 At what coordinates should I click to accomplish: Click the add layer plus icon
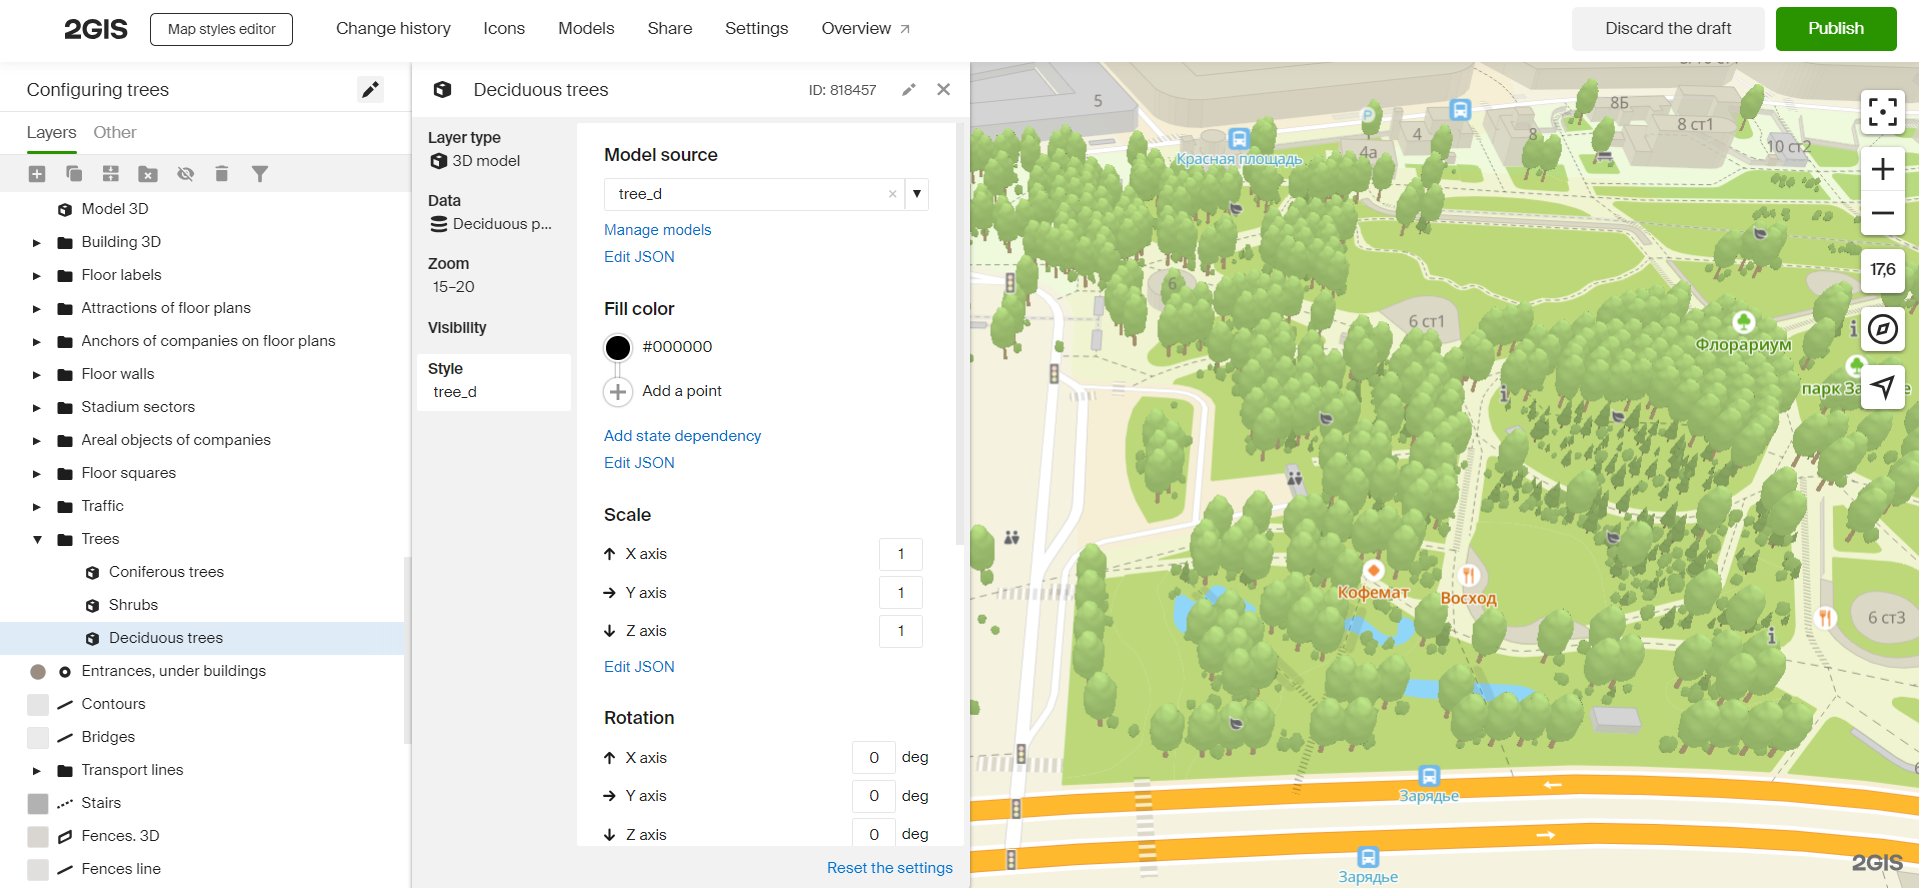click(37, 174)
